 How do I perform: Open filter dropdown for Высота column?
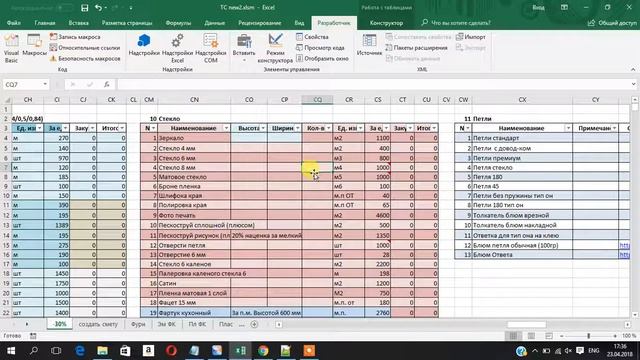(263, 128)
